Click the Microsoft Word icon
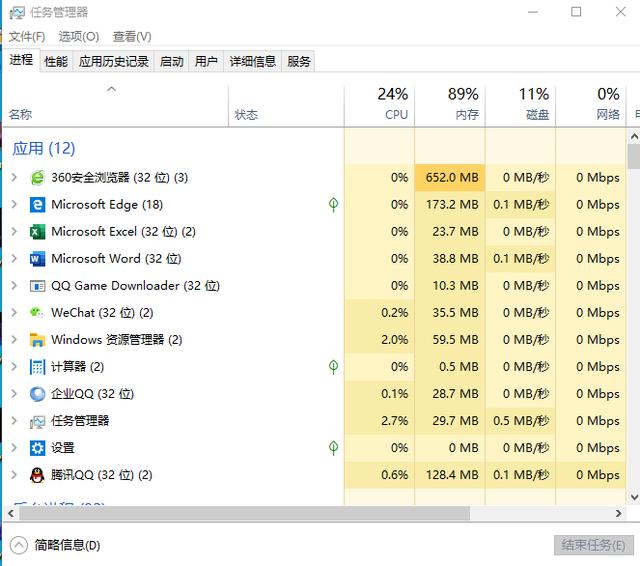The width and height of the screenshot is (640, 566). 37,259
